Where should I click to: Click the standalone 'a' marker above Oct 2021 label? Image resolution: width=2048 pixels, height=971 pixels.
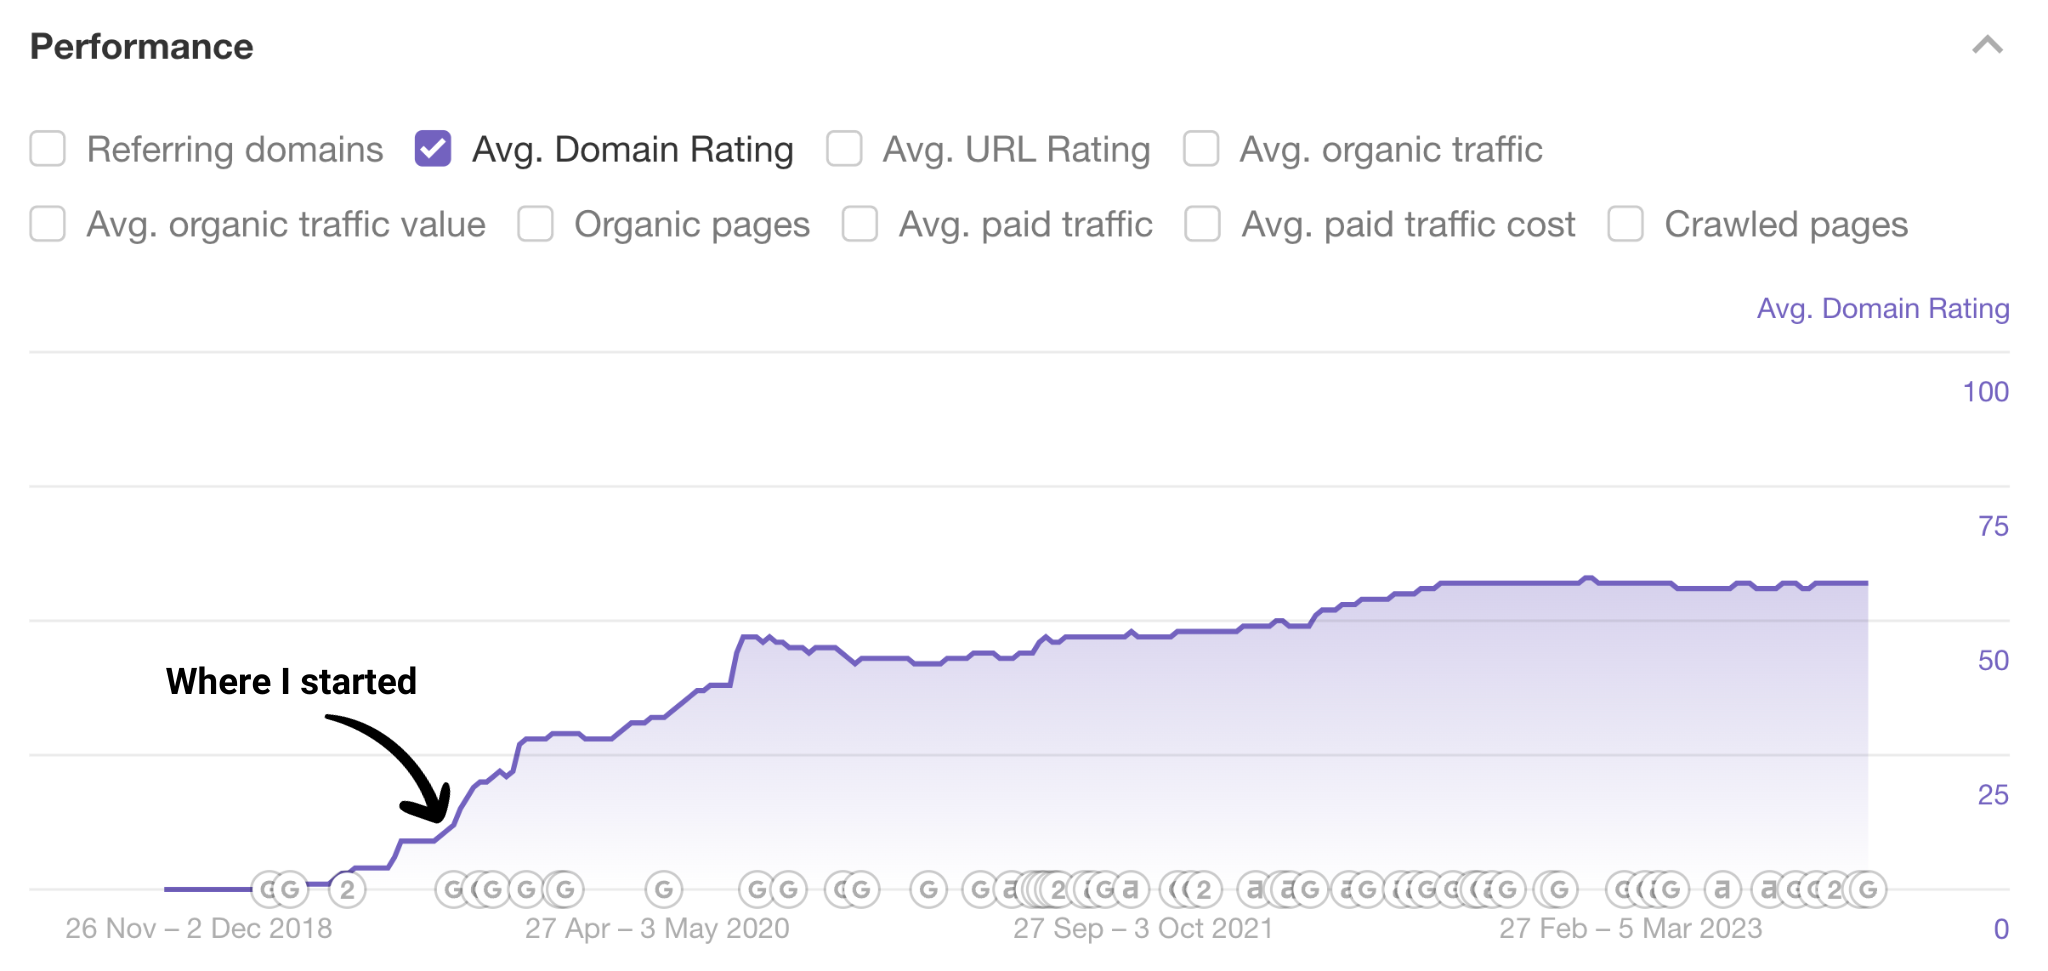point(1131,889)
